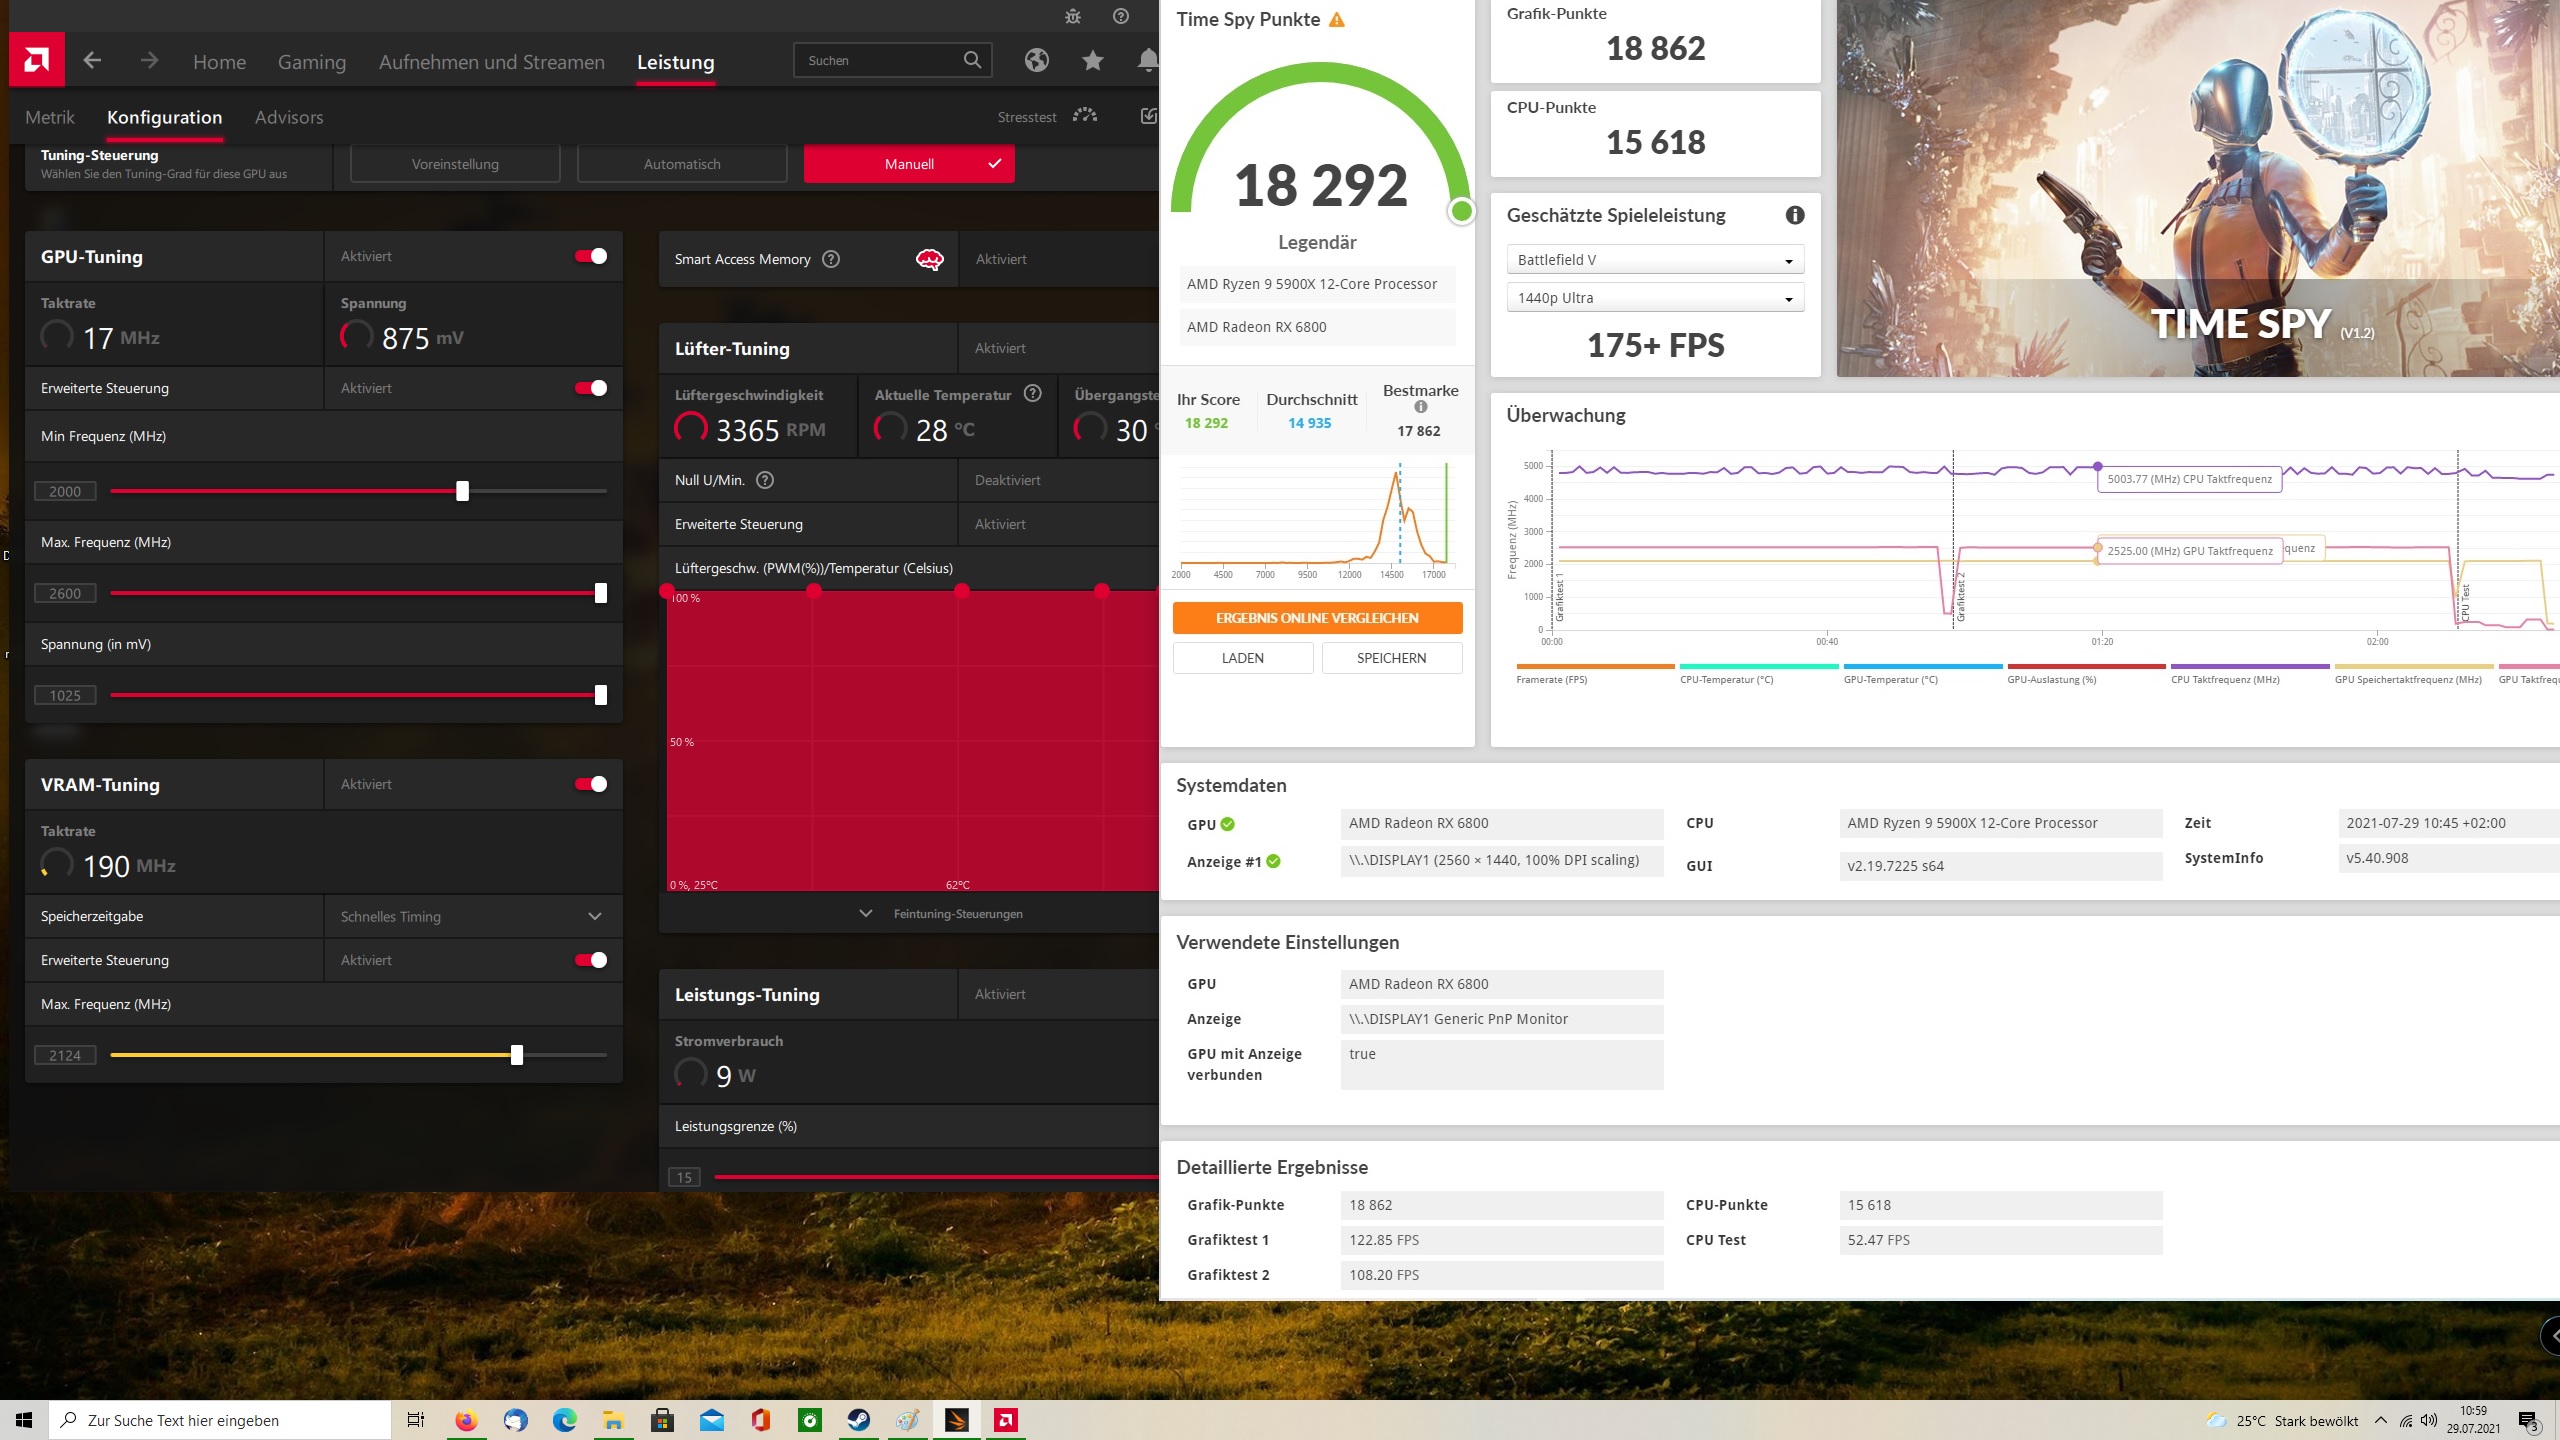Toggle off VRAM-Tuning switch

[590, 784]
